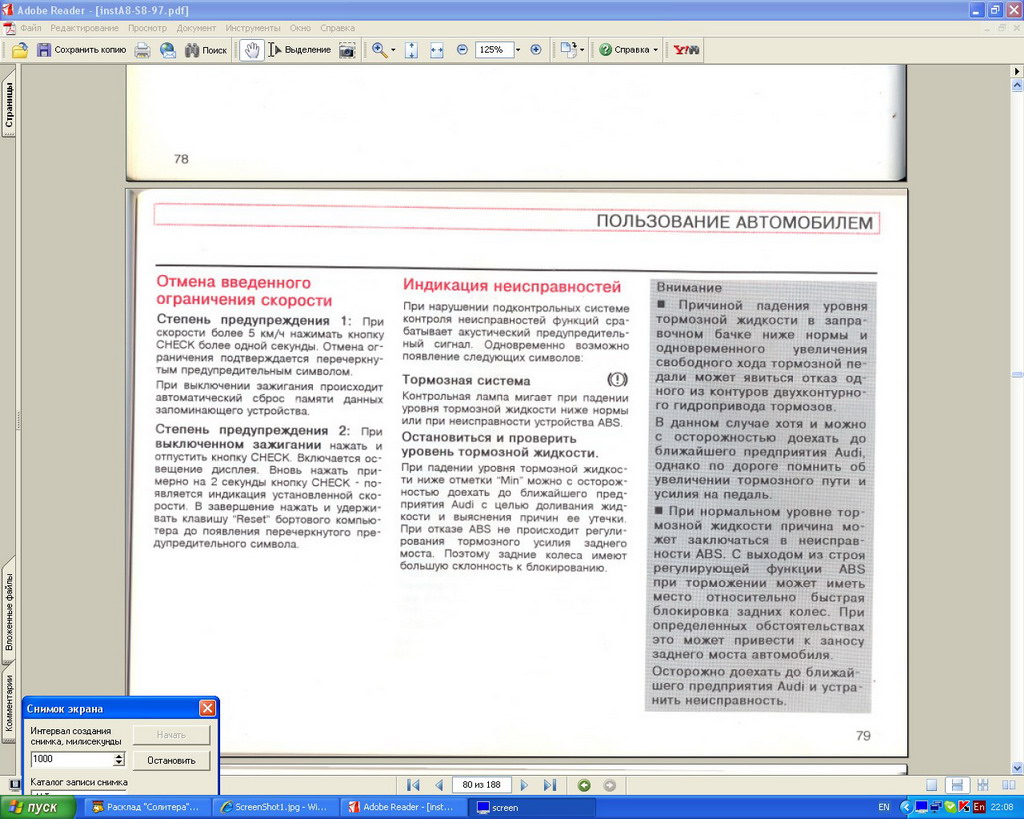Click the Fit Width icon

point(437,50)
